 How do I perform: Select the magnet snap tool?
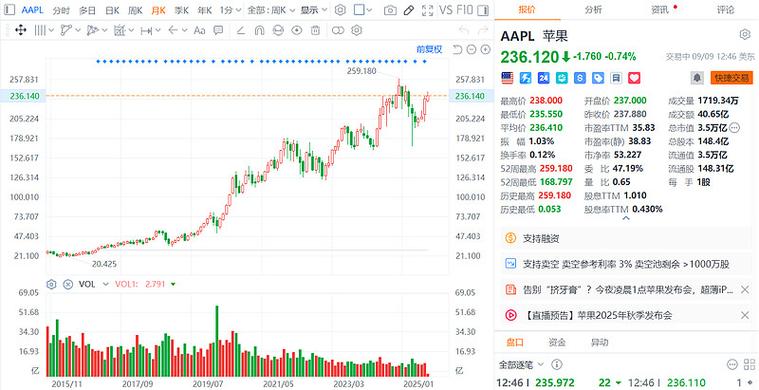pyautogui.click(x=259, y=30)
